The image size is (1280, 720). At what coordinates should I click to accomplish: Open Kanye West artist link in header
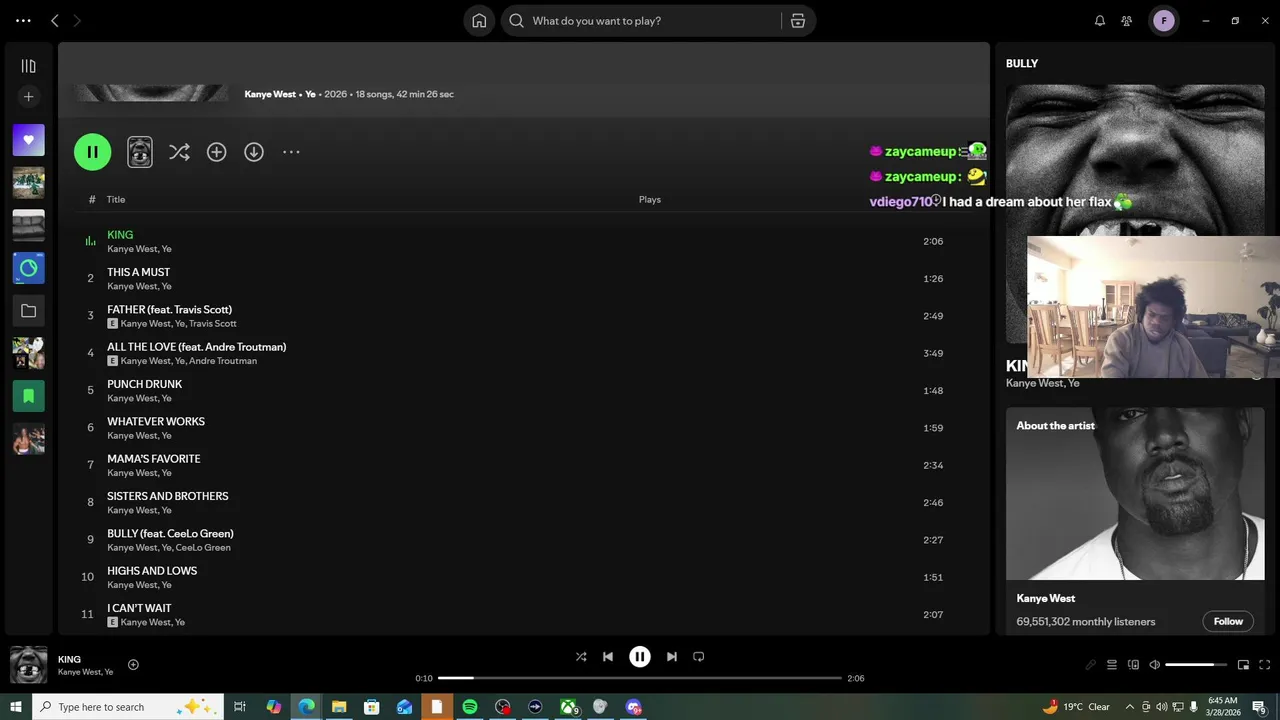270,94
